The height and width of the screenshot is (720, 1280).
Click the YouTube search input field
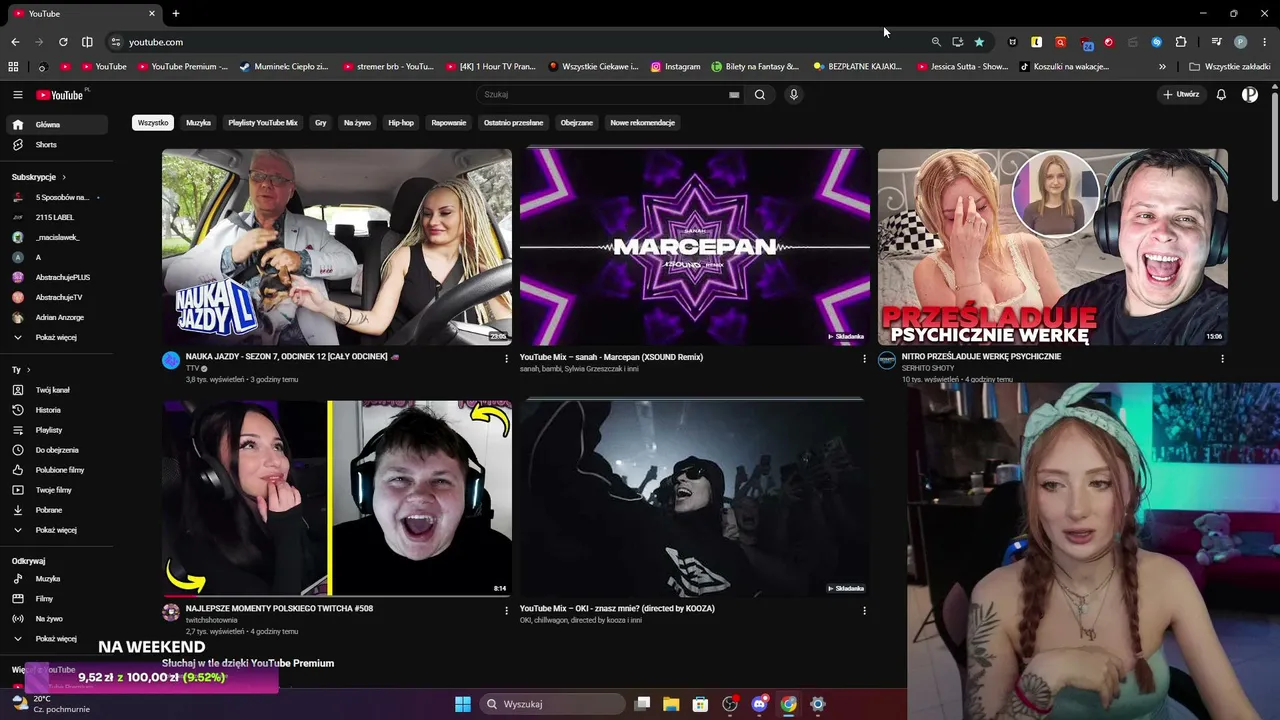click(603, 95)
